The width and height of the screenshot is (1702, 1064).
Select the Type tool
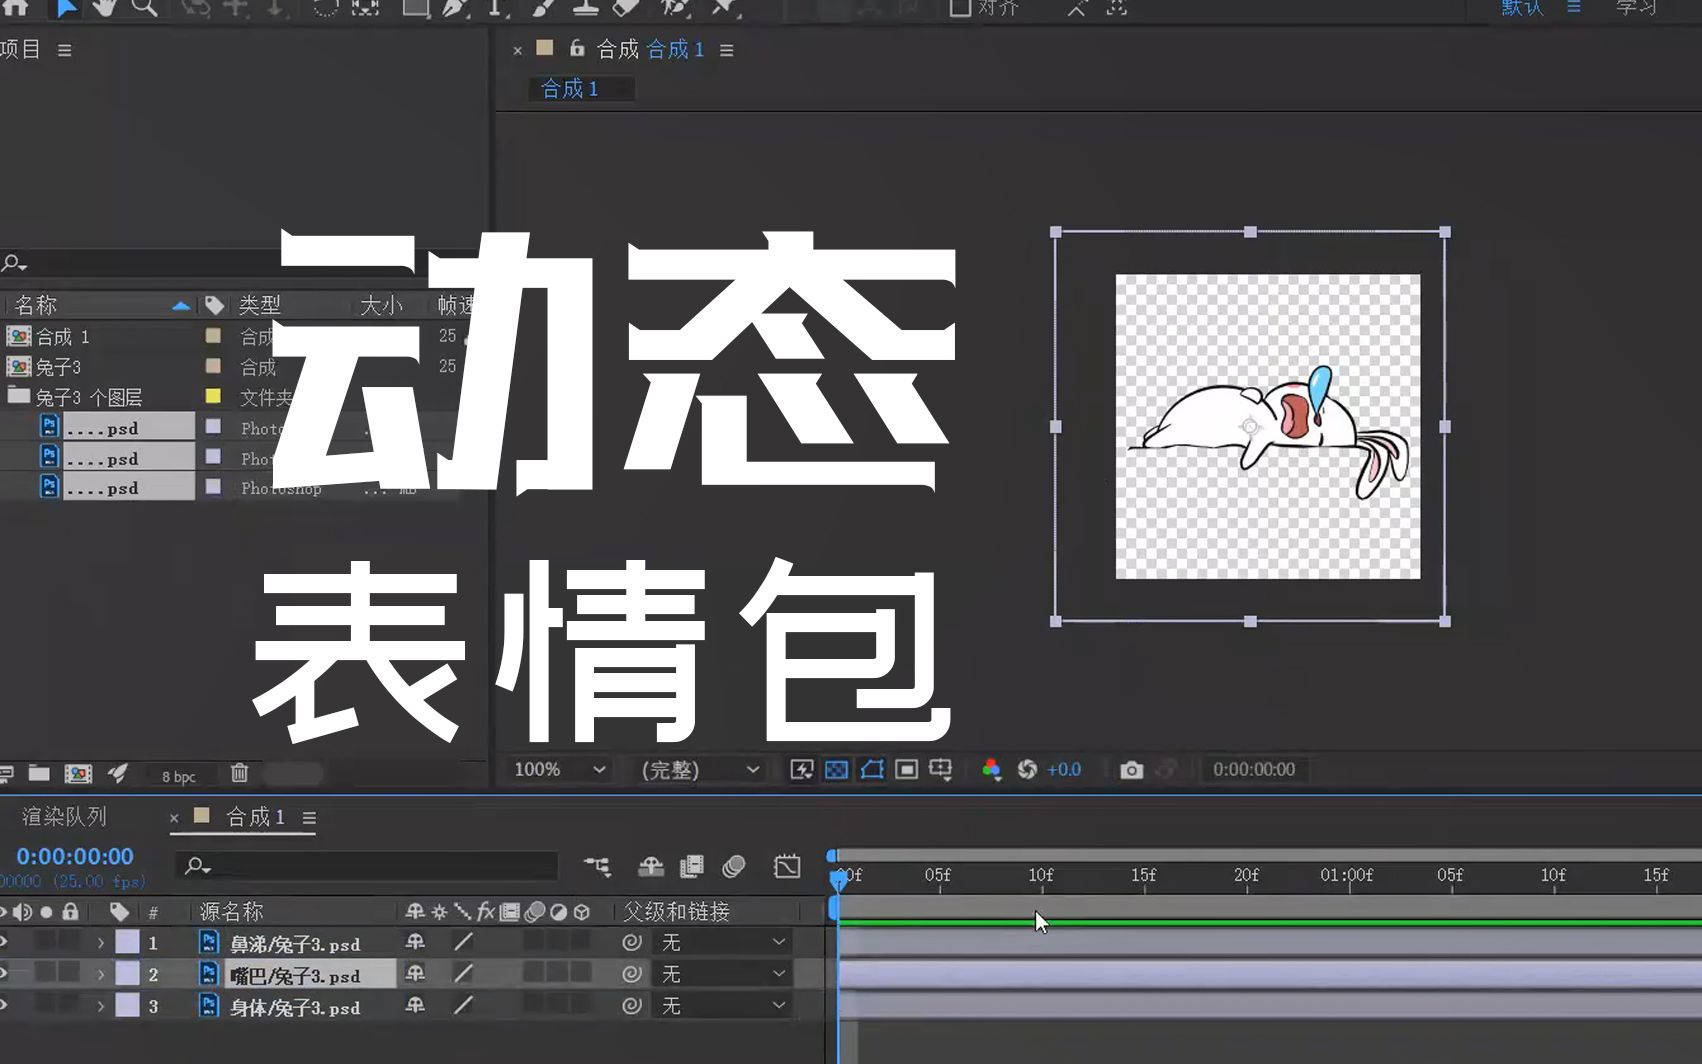(x=497, y=10)
